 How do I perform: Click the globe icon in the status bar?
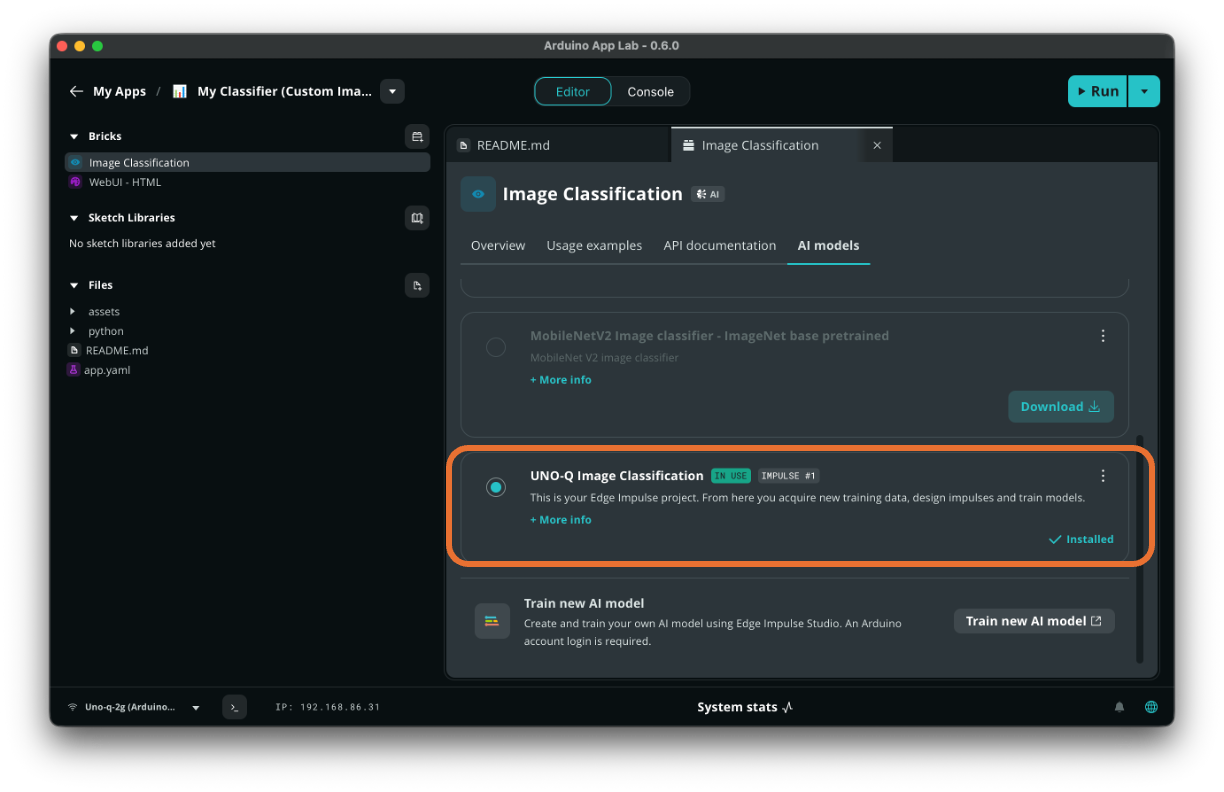[1151, 707]
